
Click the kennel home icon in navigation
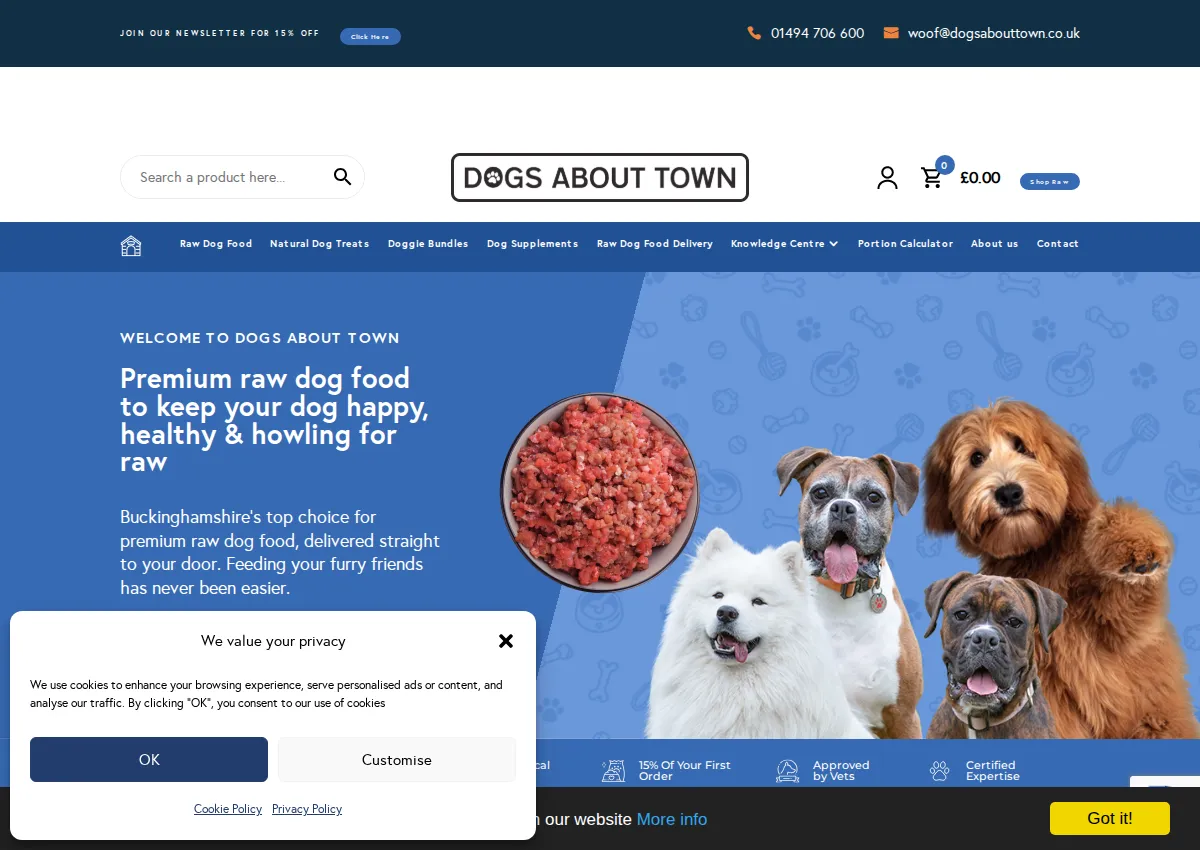(x=131, y=245)
